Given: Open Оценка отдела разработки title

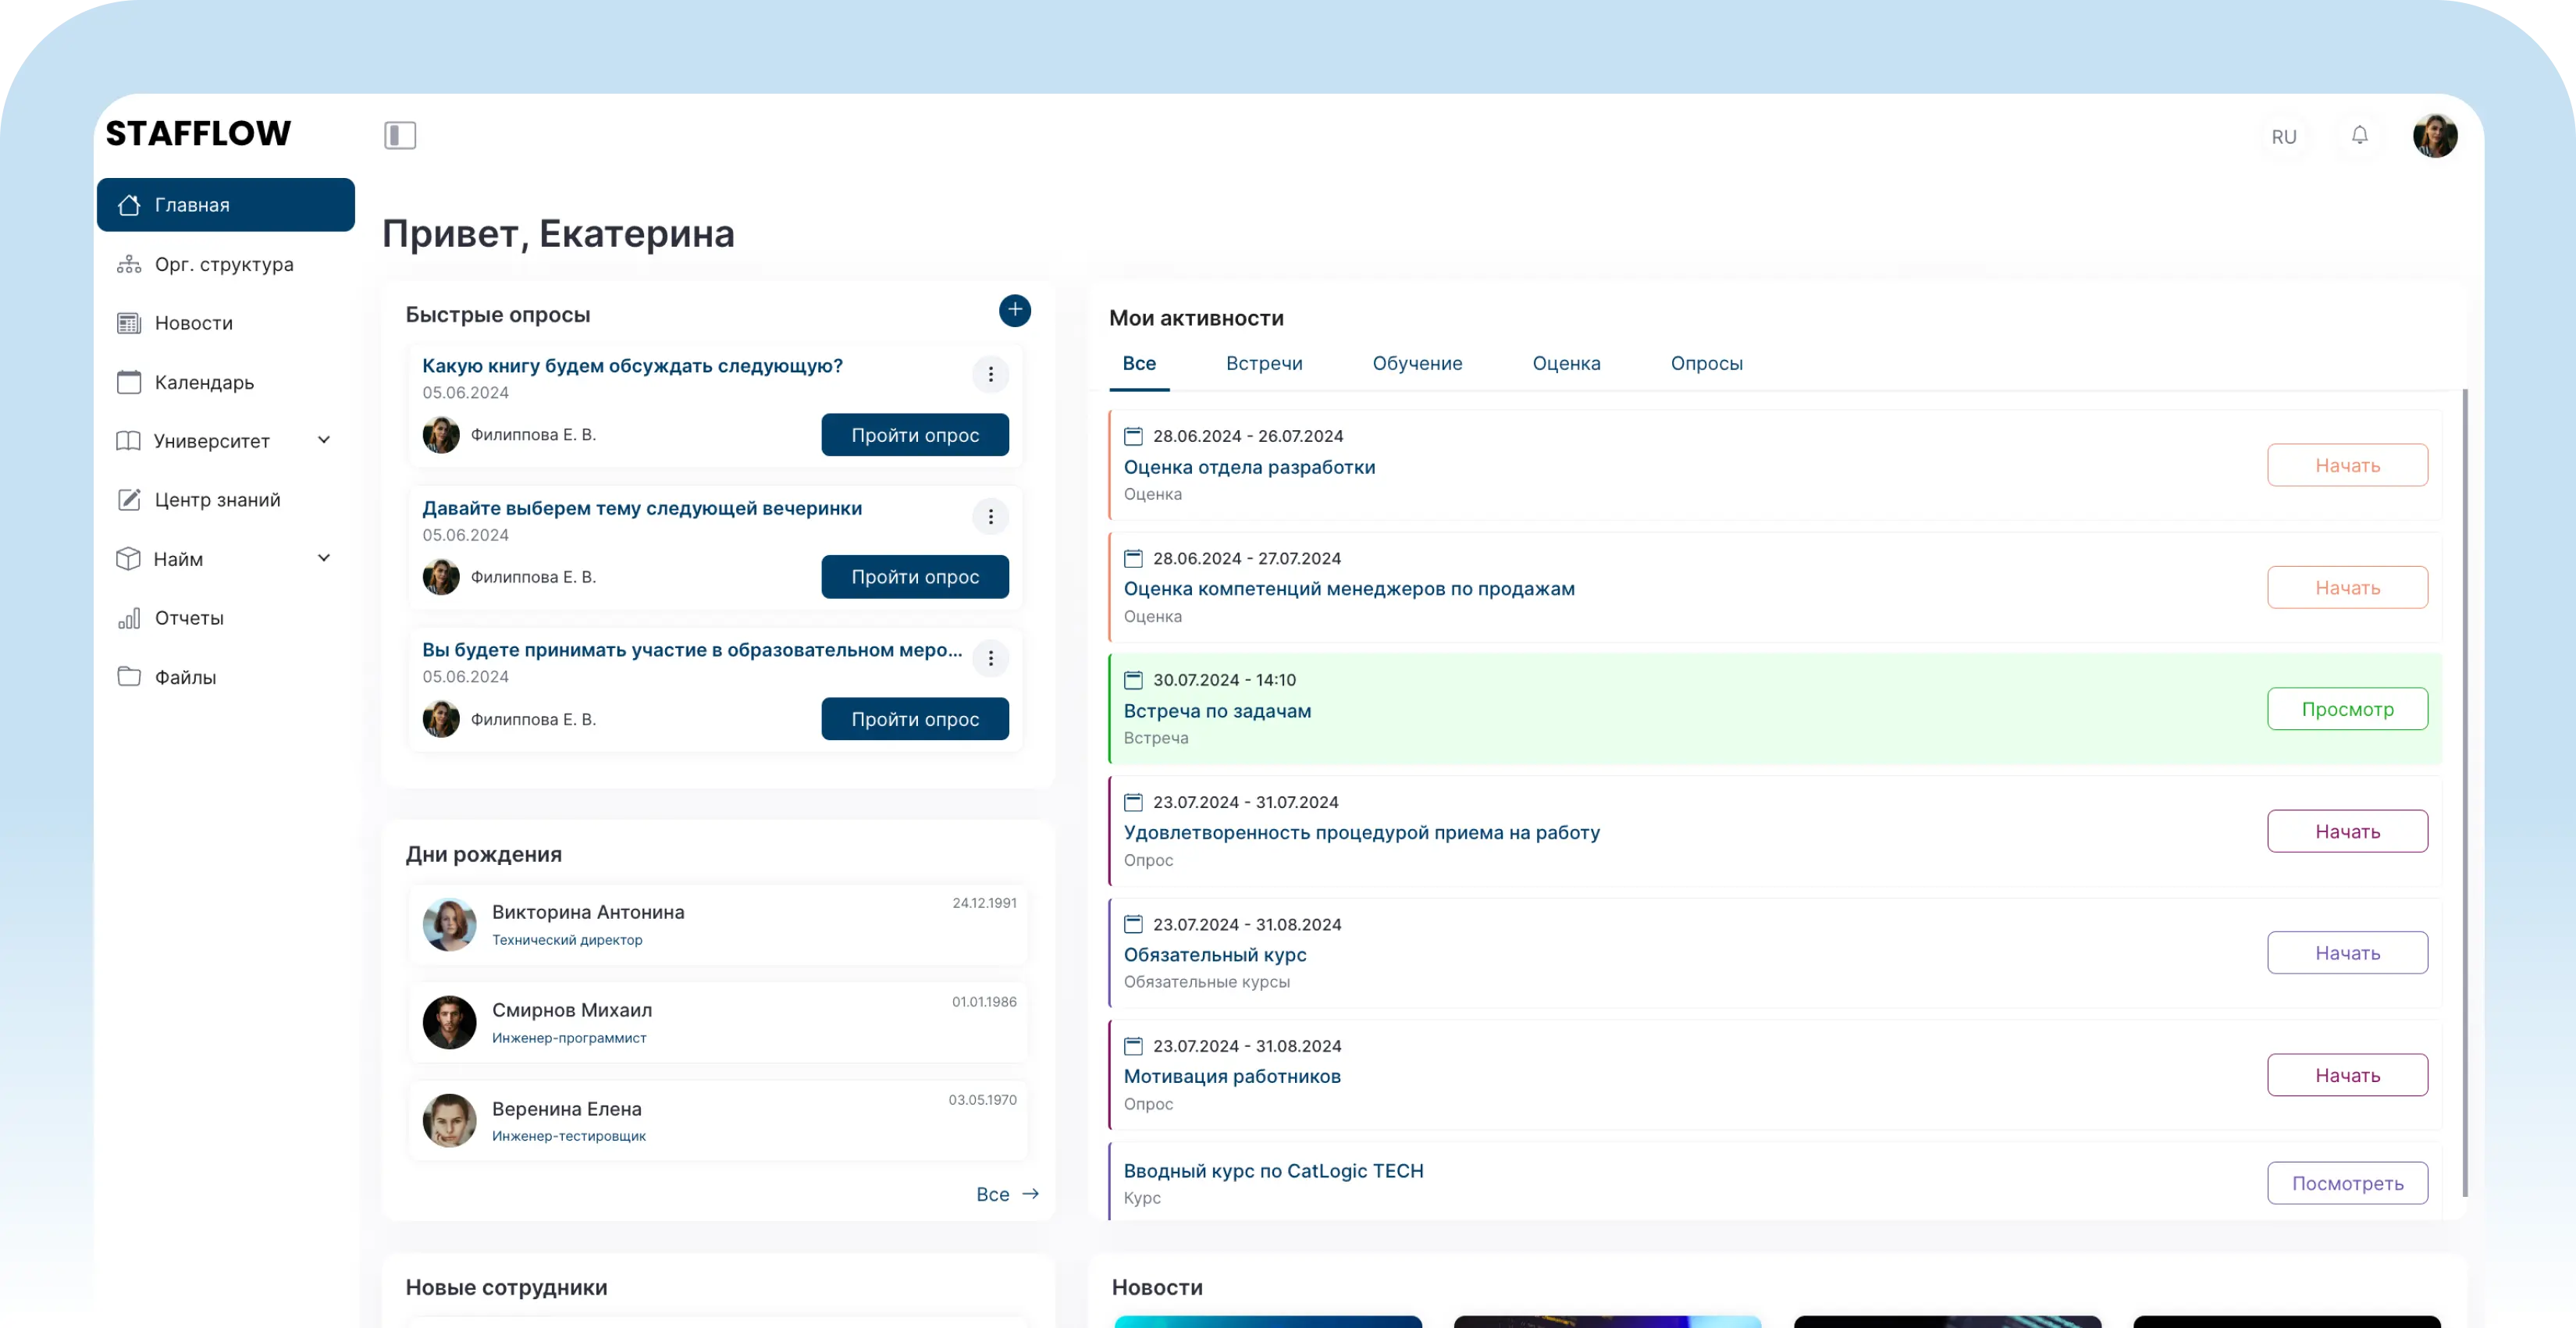Looking at the screenshot, I should pyautogui.click(x=1249, y=467).
